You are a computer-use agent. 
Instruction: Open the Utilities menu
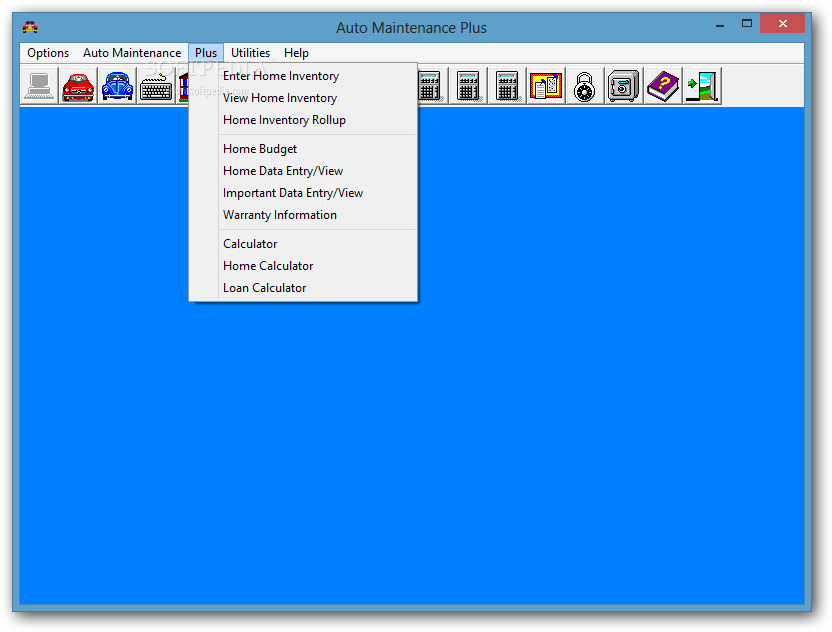(x=250, y=53)
